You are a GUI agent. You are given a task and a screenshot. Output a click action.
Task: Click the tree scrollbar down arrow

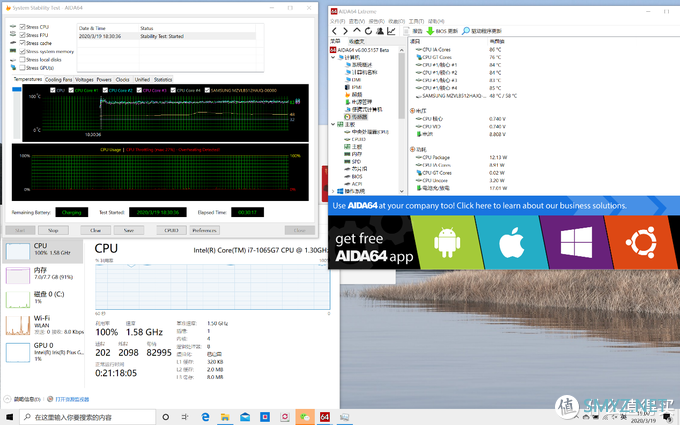[x=402, y=191]
